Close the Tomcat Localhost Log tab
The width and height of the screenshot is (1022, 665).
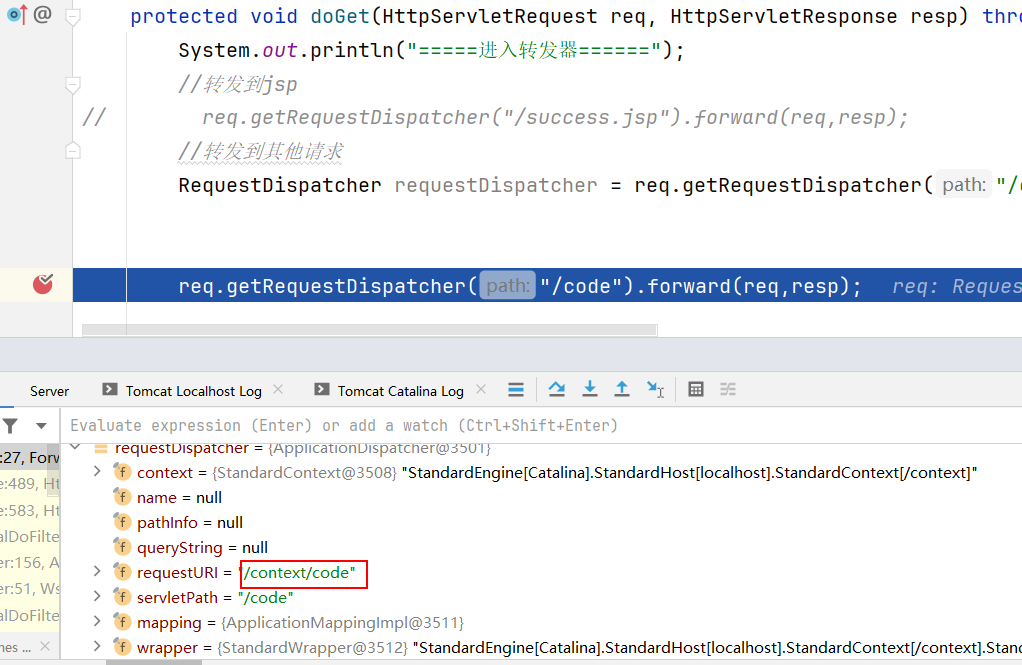278,390
